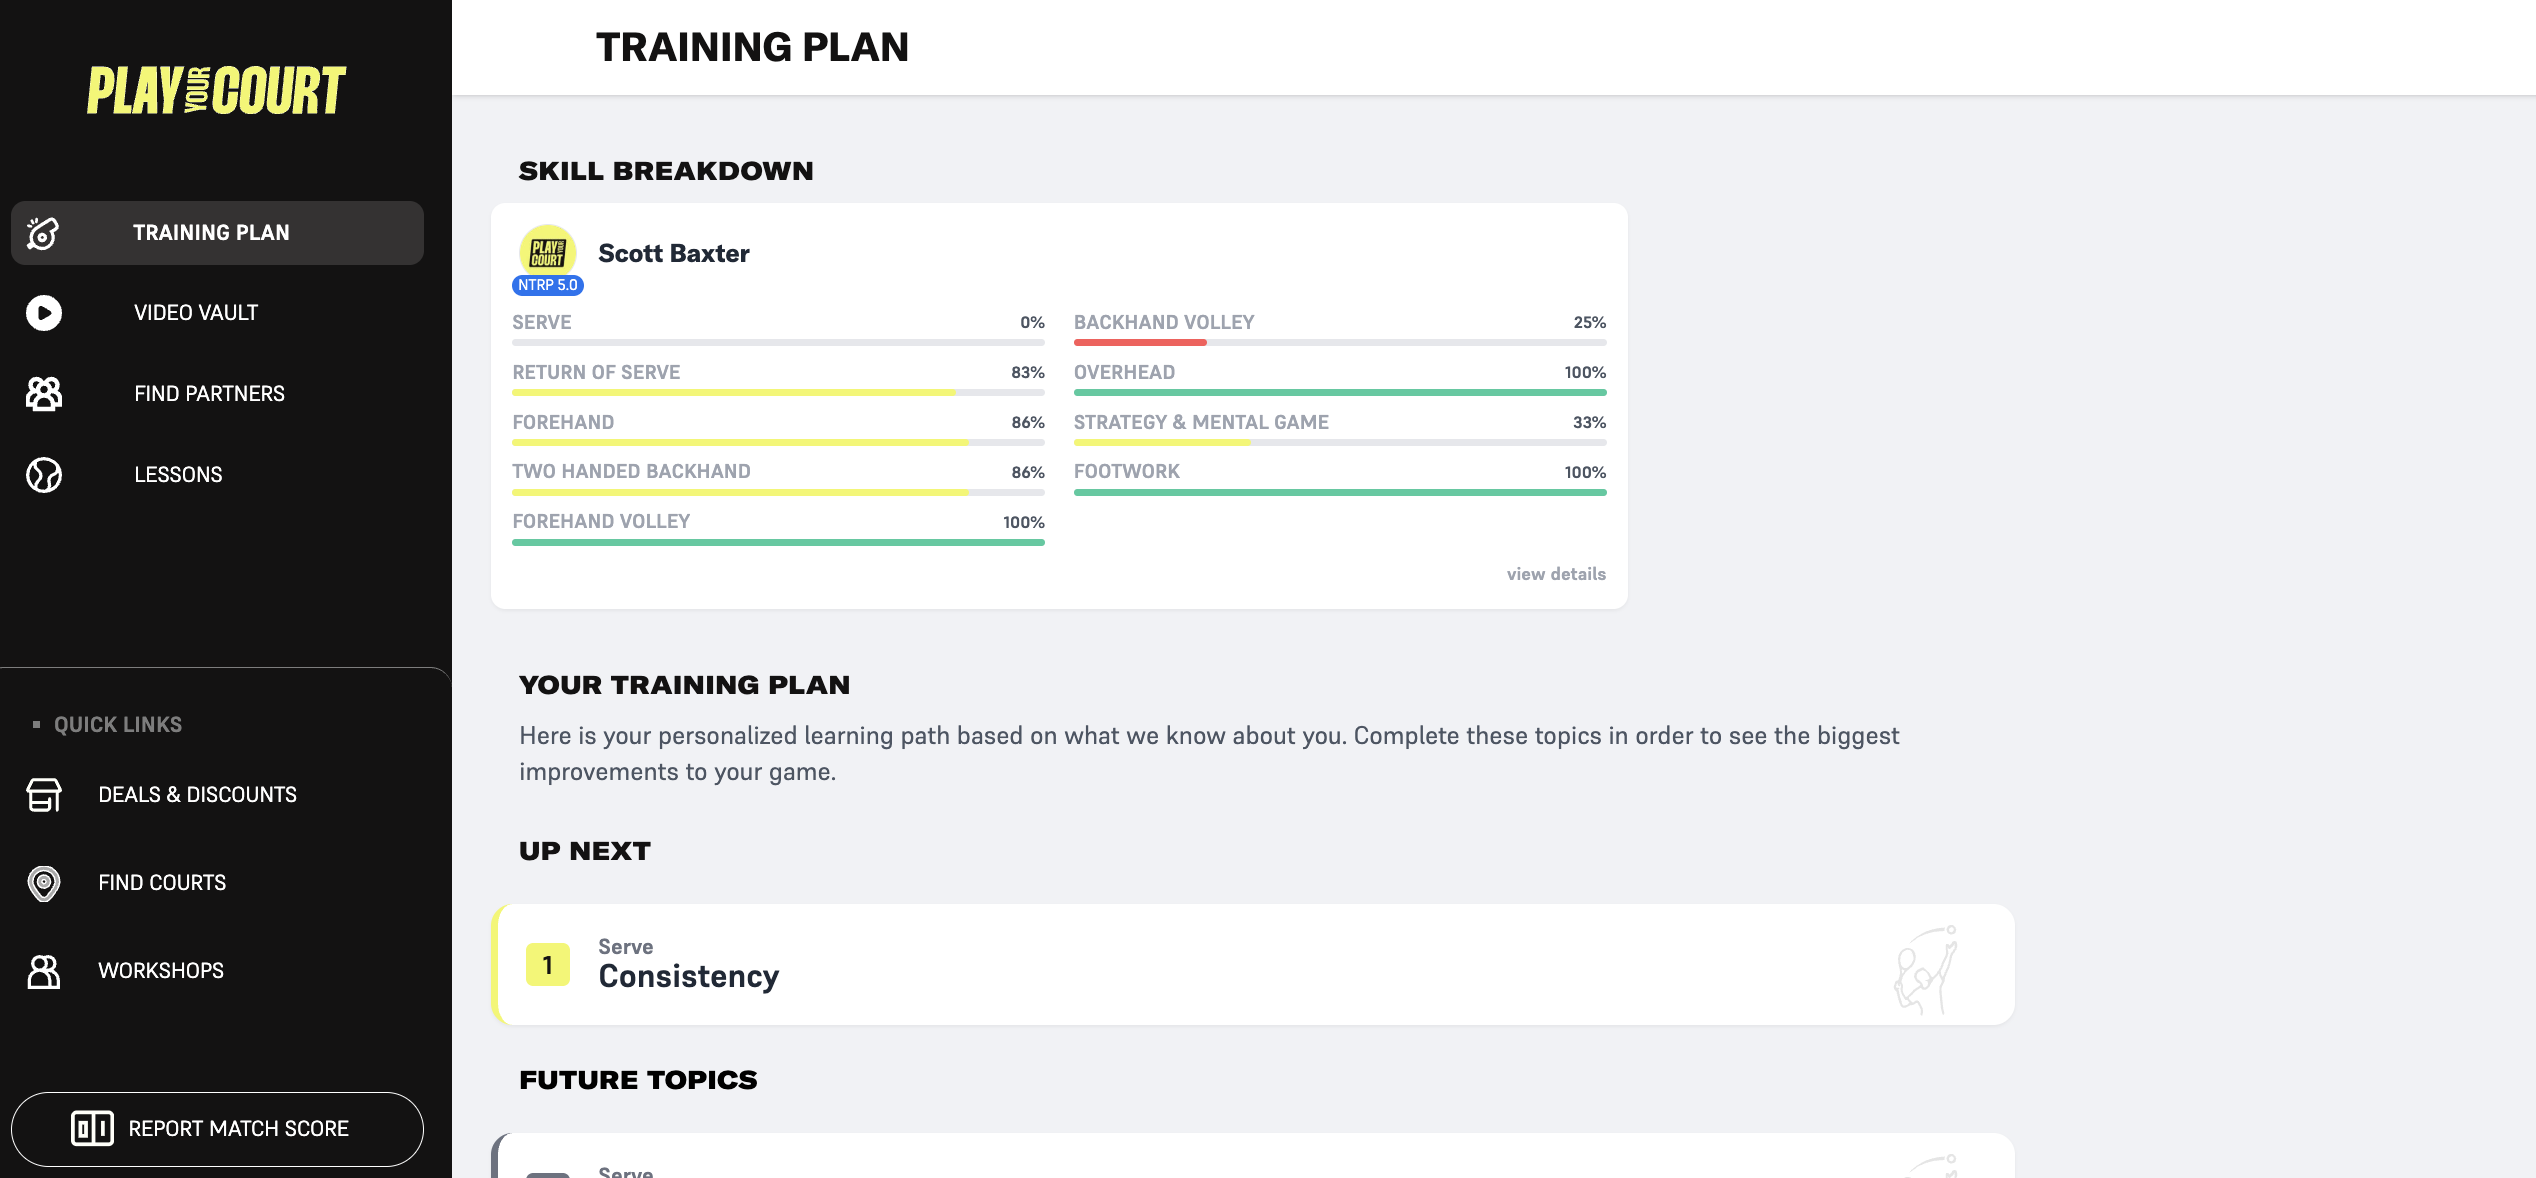Click the Two Handed Backhand 86% progress bar

point(778,492)
